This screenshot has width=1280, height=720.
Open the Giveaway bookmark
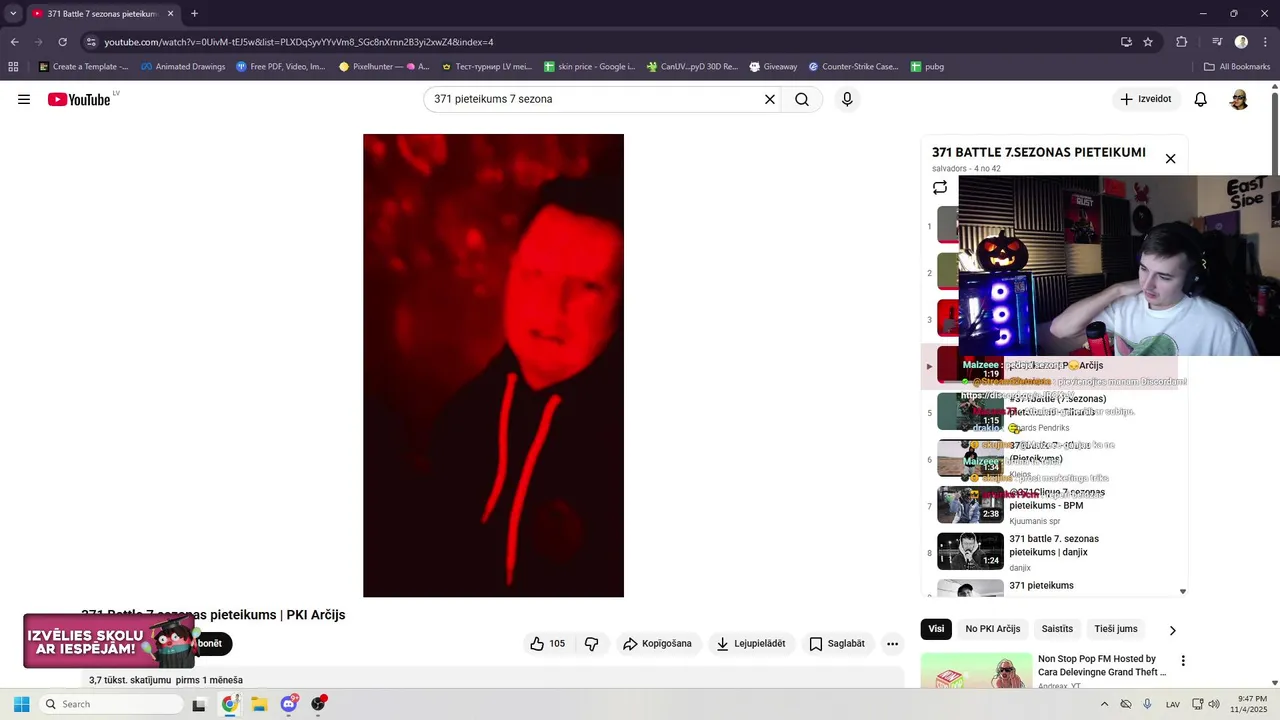tap(773, 67)
